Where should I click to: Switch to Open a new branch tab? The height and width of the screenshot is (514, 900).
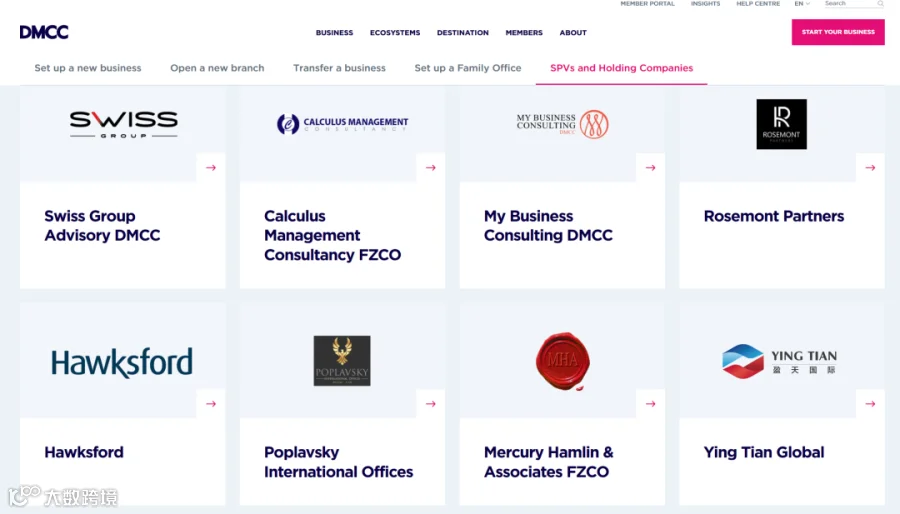click(217, 68)
